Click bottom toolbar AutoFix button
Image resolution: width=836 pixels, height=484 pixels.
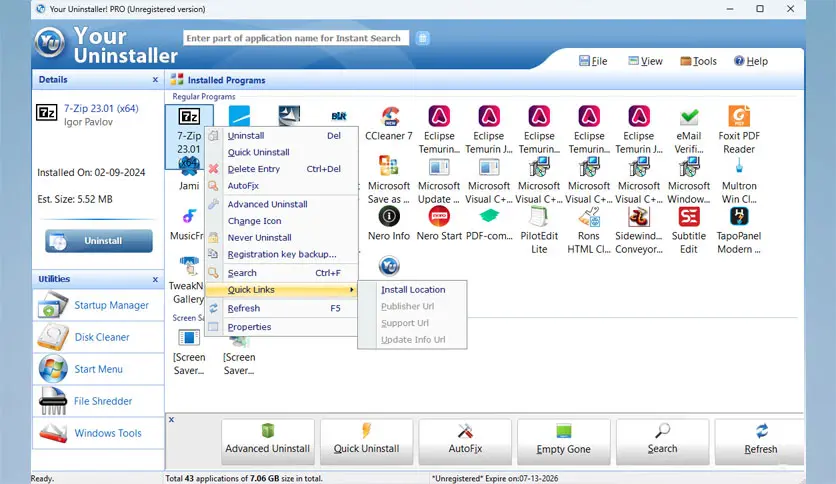[465, 441]
